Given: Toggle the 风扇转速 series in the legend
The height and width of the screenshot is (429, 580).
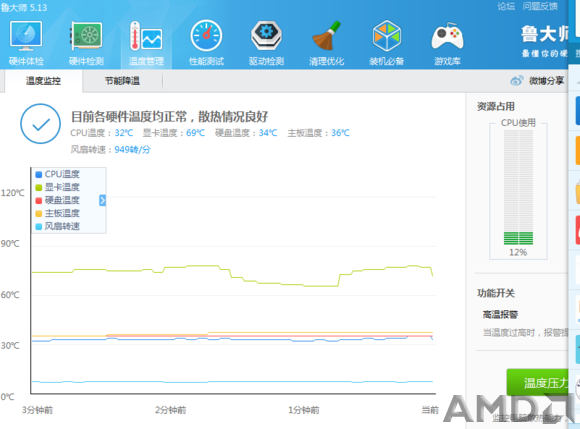Looking at the screenshot, I should (57, 226).
